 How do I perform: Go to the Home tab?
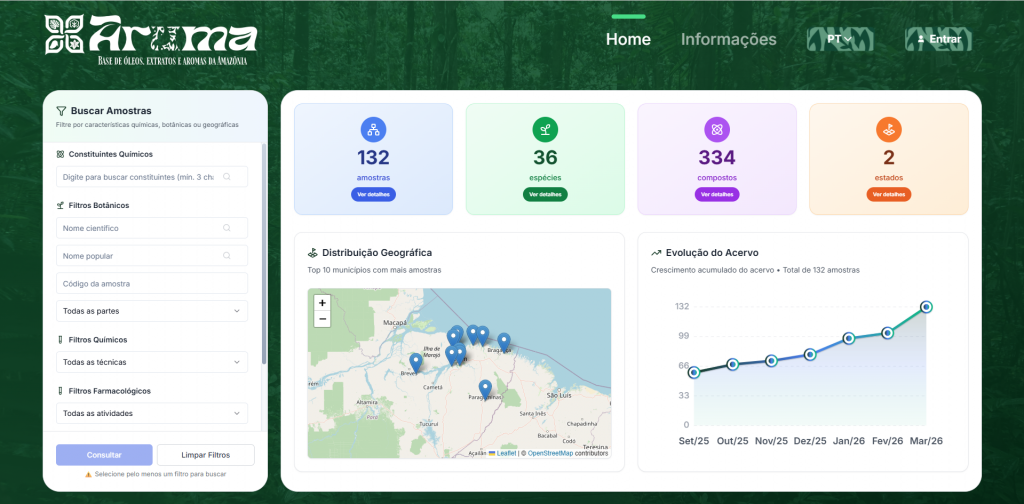[628, 40]
